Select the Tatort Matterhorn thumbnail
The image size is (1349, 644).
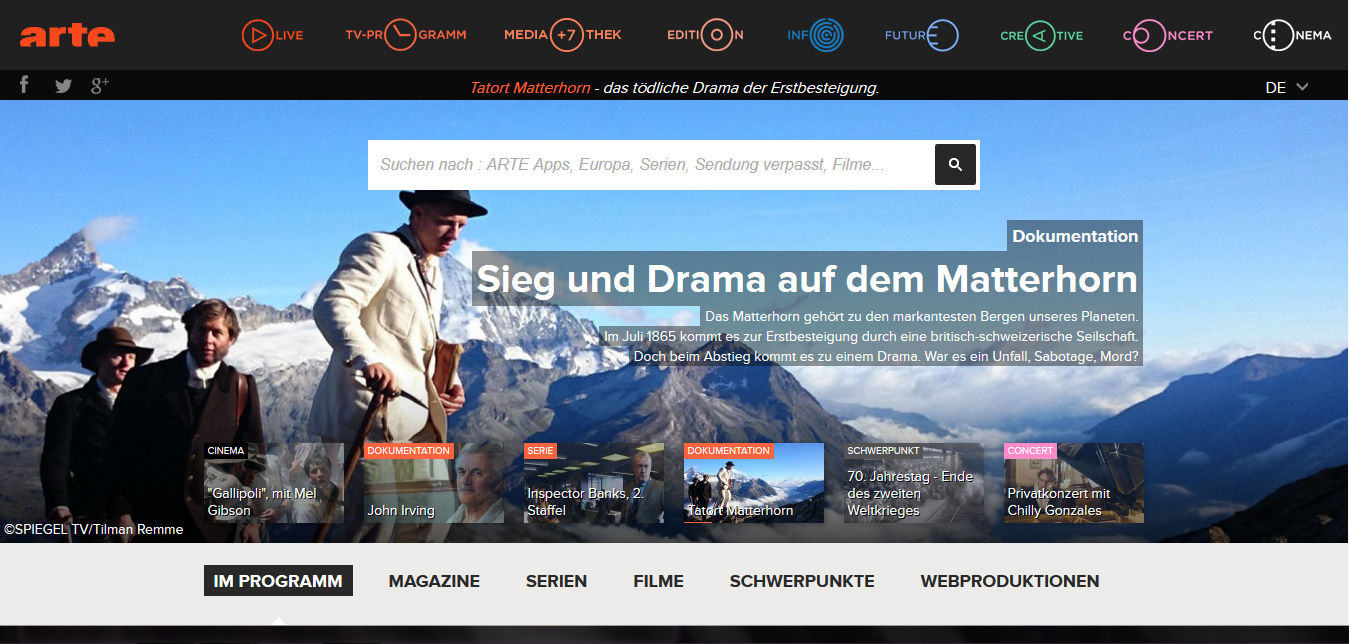[x=754, y=483]
